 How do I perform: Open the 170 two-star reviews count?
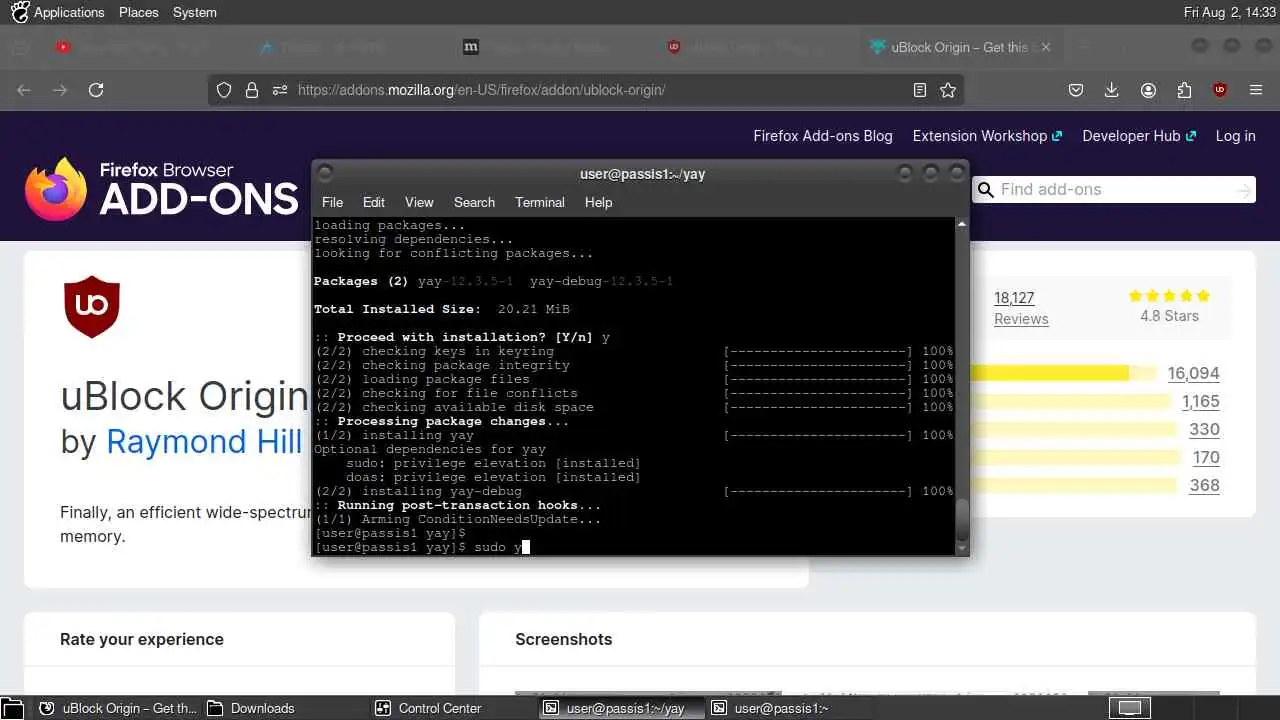[x=1206, y=457]
